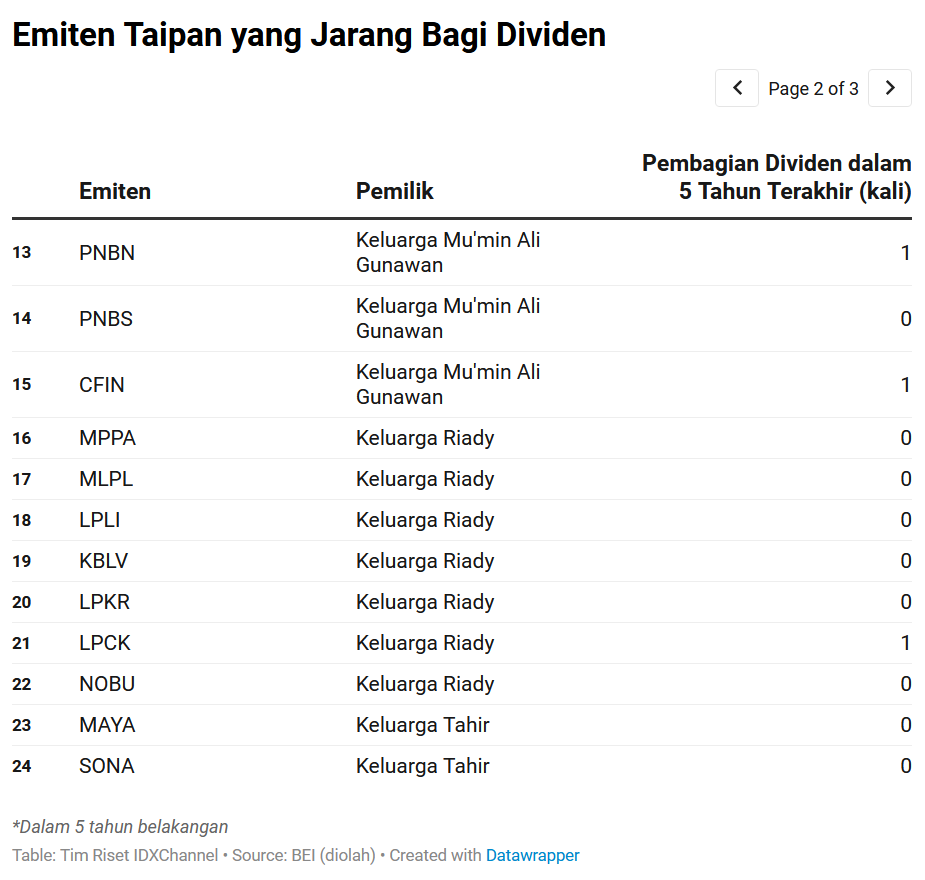Click Keluarga Riady in NOBU row
This screenshot has height=880, width=925.
425,684
